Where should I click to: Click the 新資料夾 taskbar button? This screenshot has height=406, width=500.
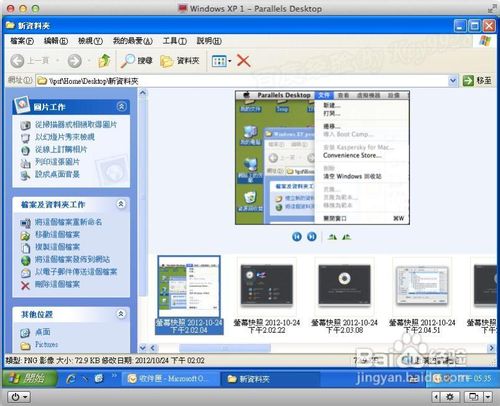pyautogui.click(x=270, y=379)
